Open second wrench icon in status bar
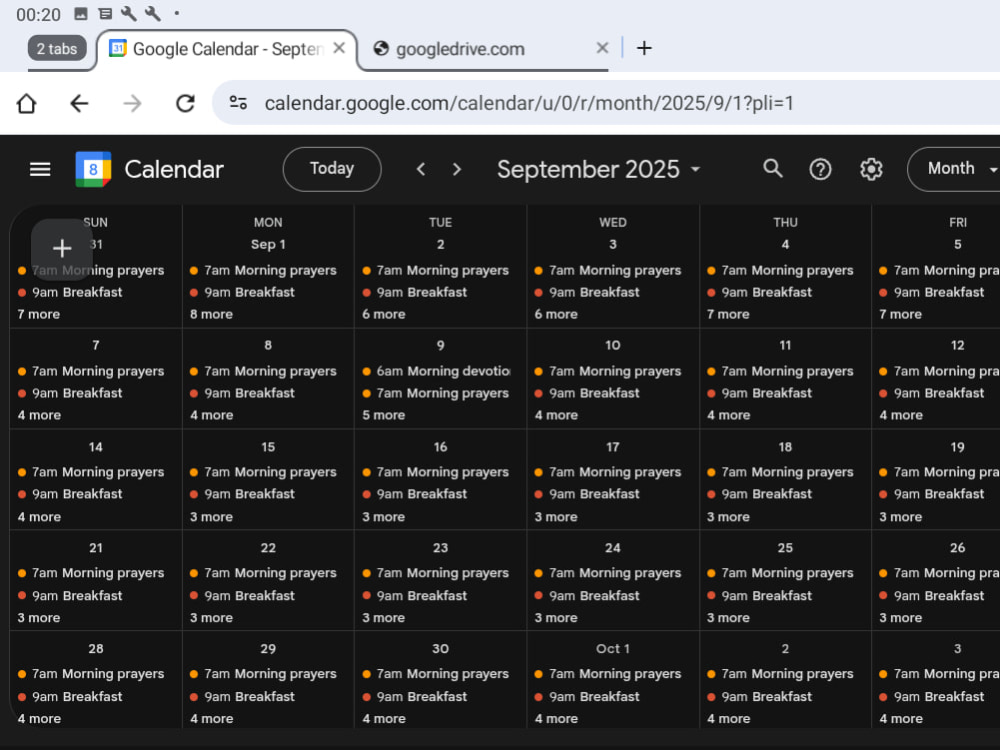Viewport: 1000px width, 750px height. pos(153,13)
